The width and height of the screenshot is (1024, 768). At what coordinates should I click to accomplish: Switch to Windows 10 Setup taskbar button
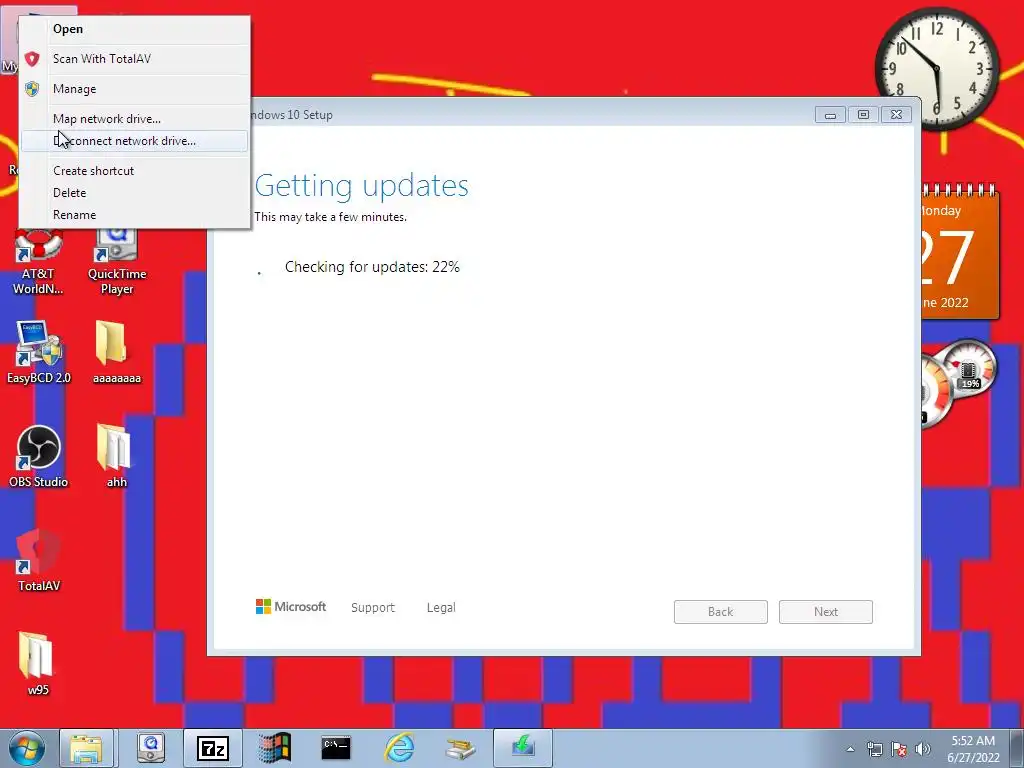point(523,748)
